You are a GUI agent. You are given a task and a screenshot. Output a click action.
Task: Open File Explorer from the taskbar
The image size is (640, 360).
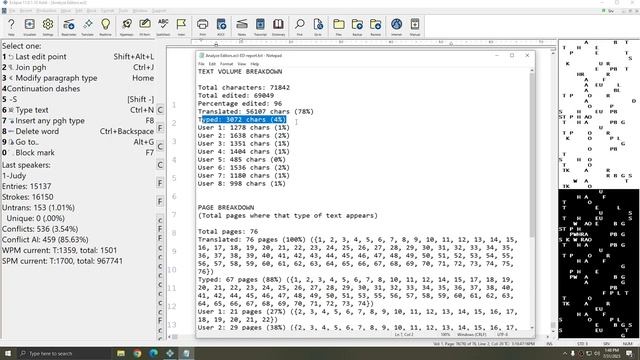tap(121, 353)
